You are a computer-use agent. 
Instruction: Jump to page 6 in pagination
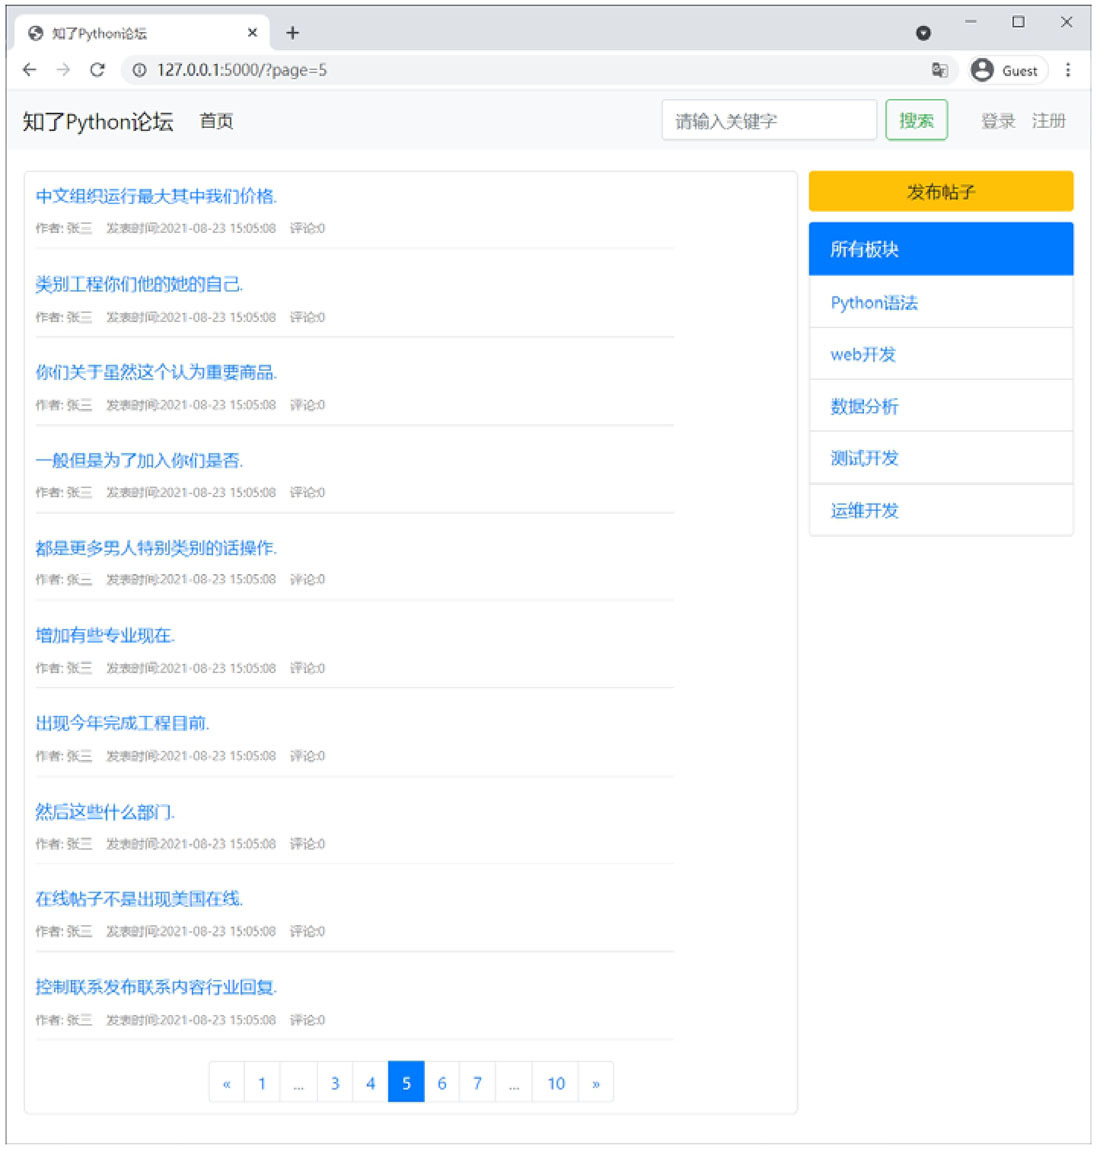pos(442,1082)
